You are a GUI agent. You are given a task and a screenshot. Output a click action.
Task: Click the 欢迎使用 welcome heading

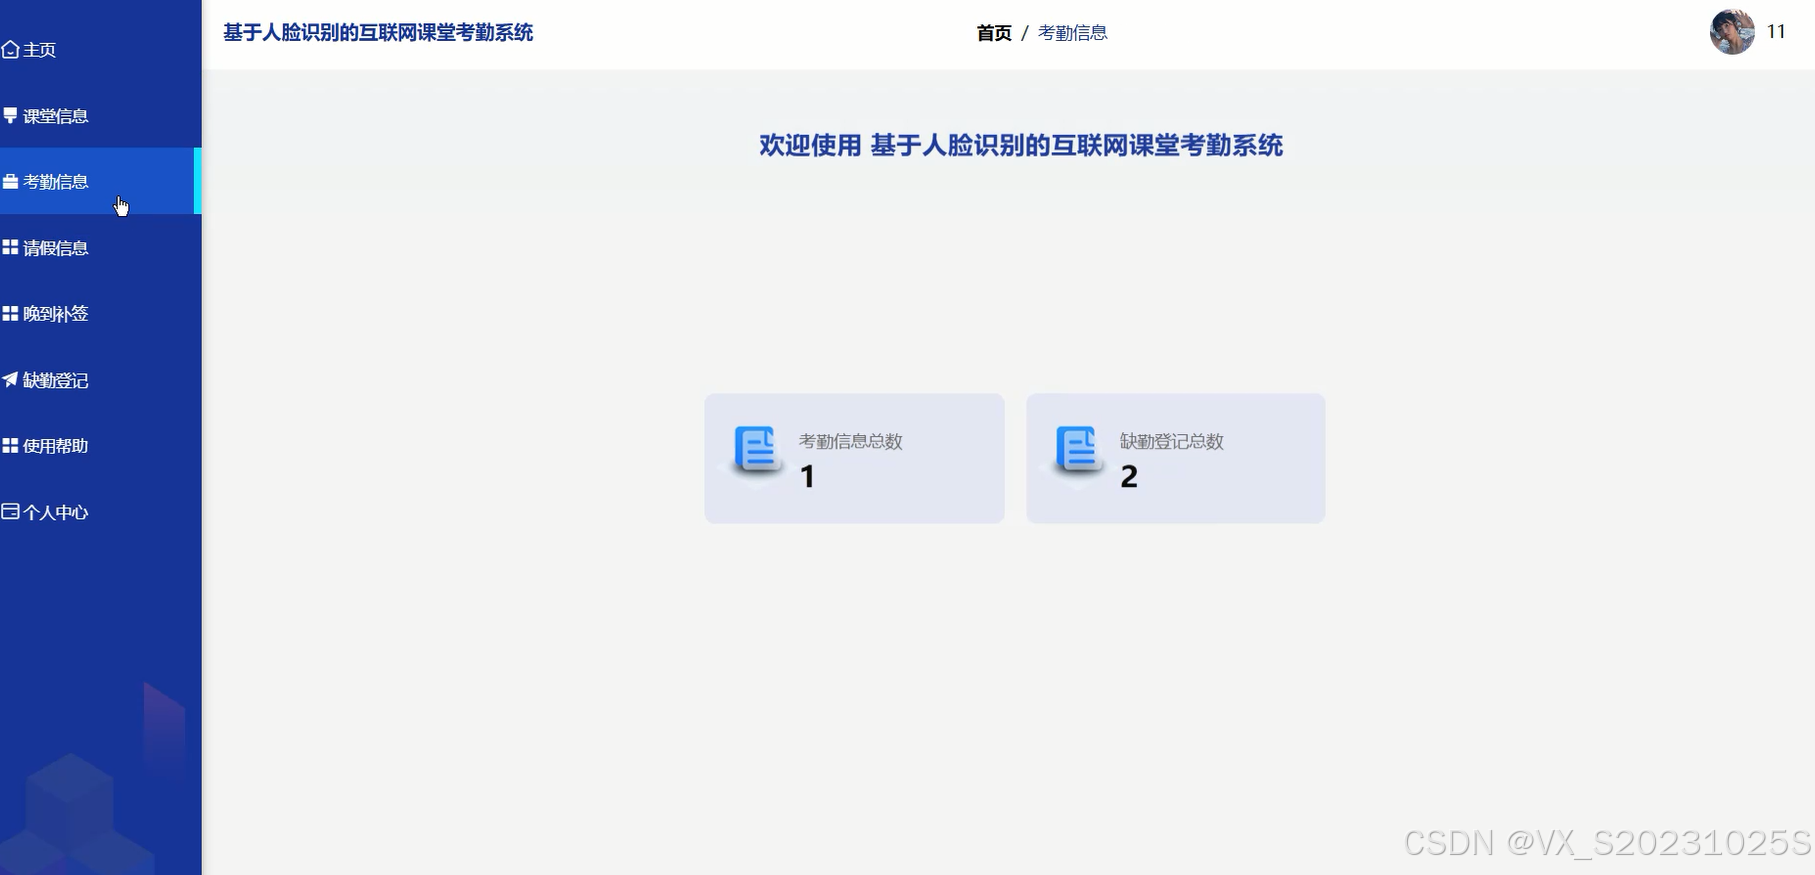click(1021, 145)
